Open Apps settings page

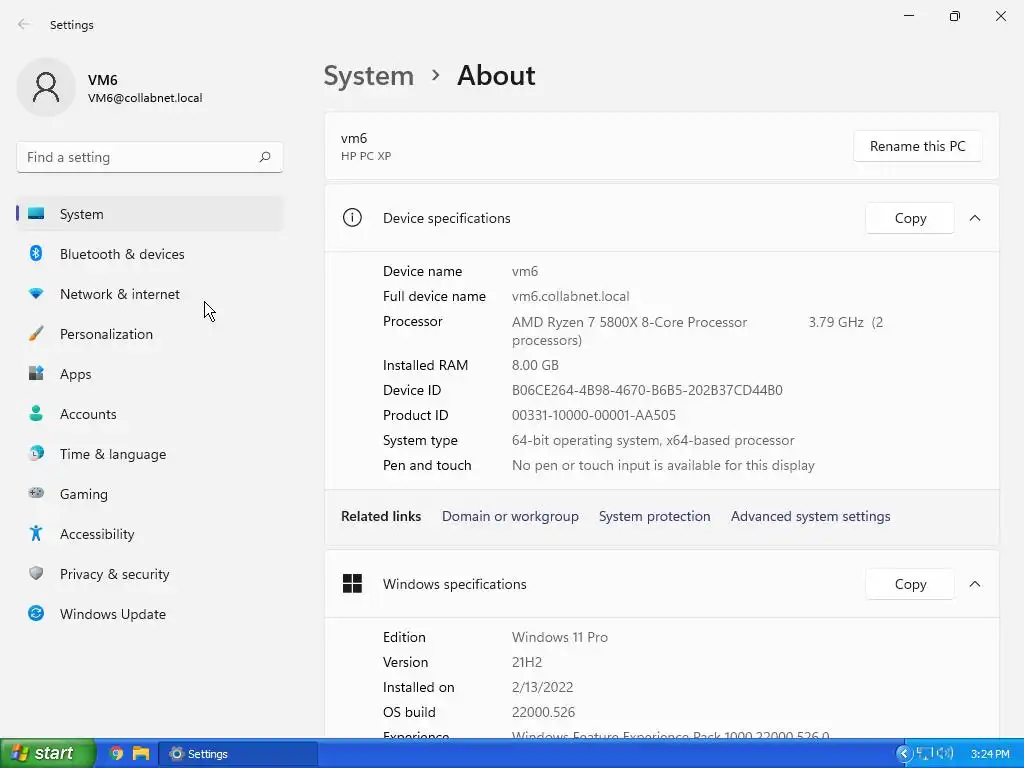tap(150, 374)
